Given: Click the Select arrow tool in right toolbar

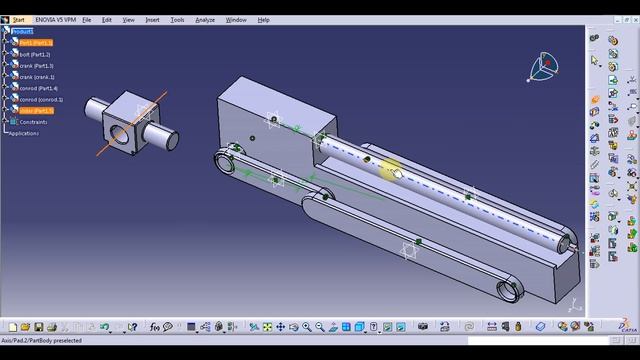Looking at the screenshot, I should 594,60.
